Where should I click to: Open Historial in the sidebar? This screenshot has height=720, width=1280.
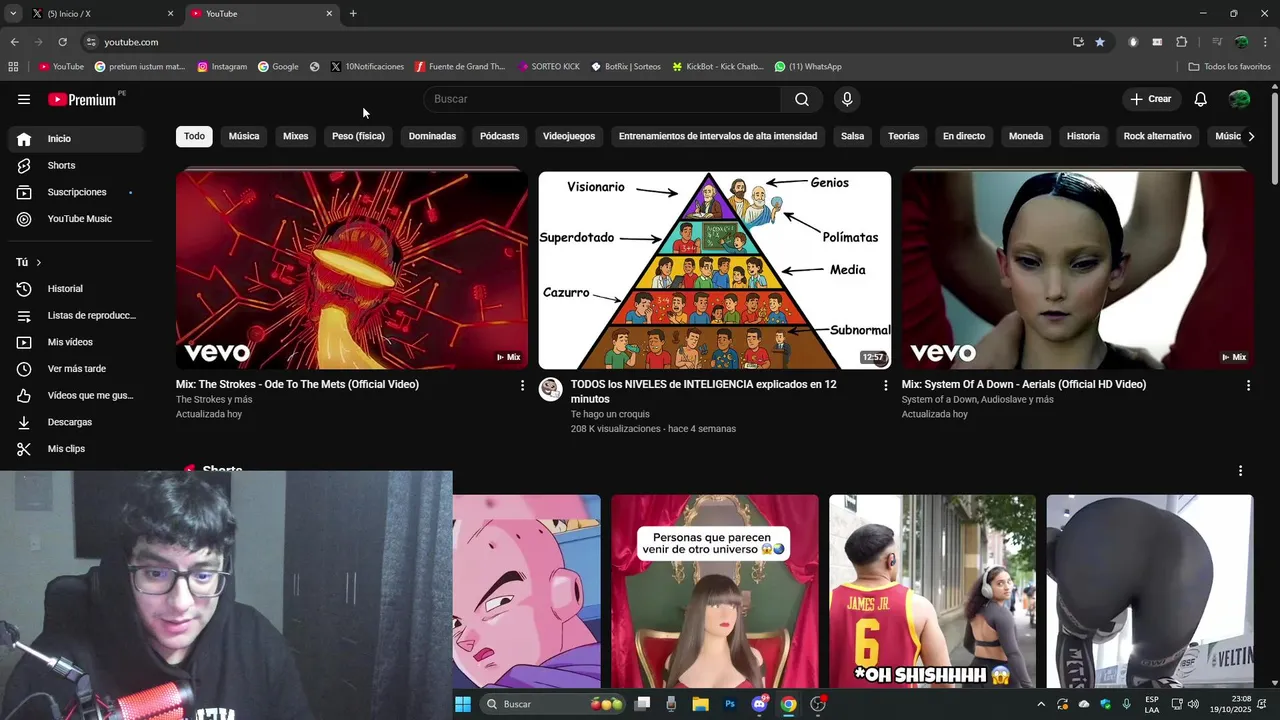coord(76,289)
